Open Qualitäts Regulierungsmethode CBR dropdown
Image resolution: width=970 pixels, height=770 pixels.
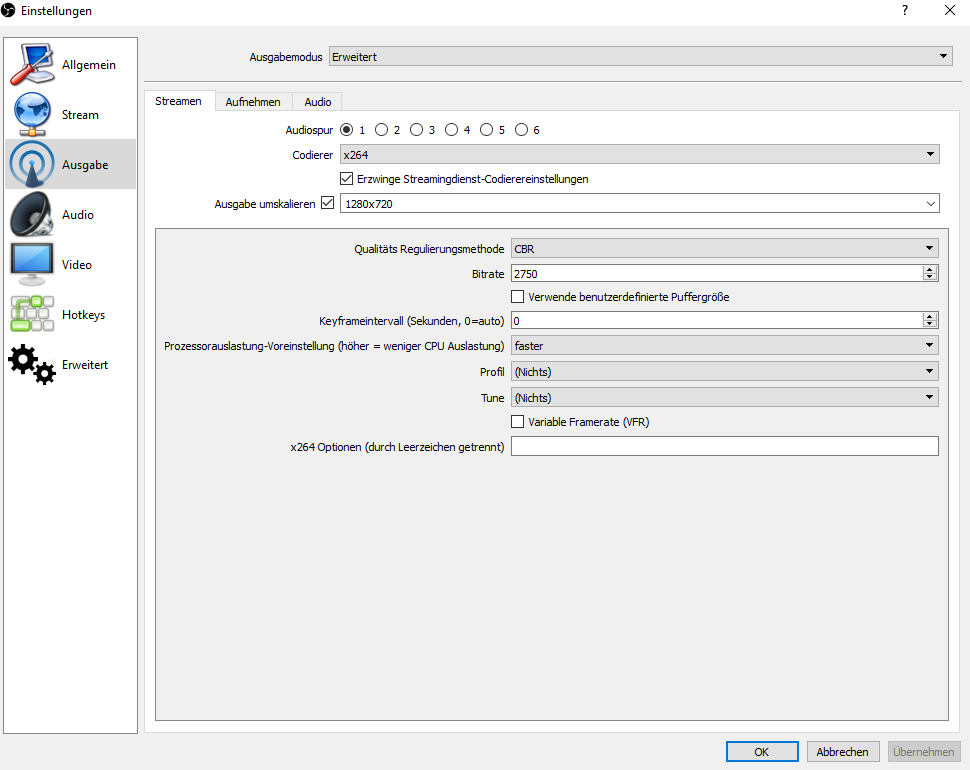[x=724, y=248]
